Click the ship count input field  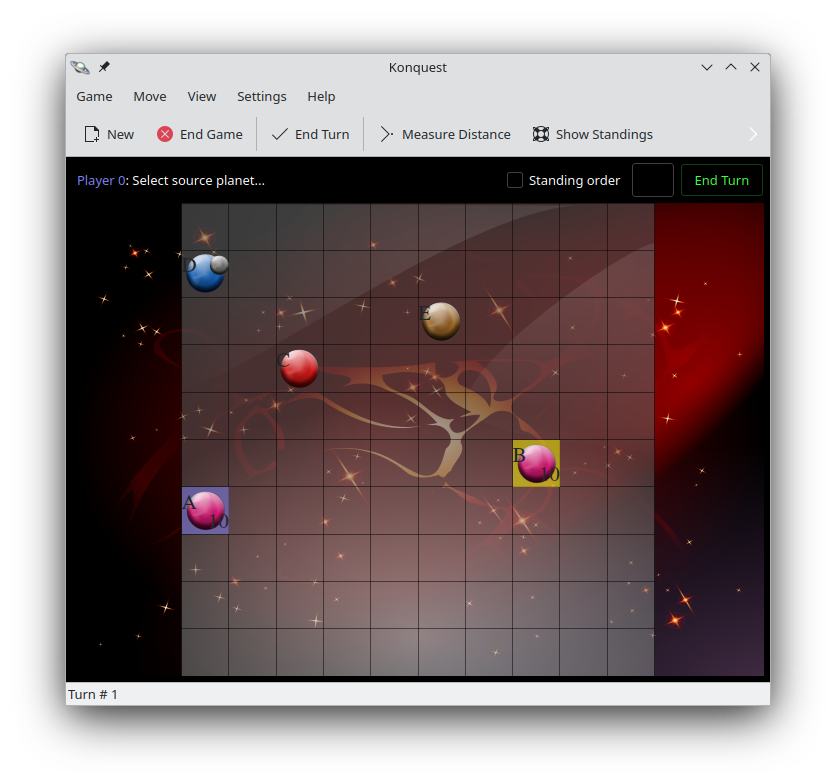pyautogui.click(x=652, y=180)
